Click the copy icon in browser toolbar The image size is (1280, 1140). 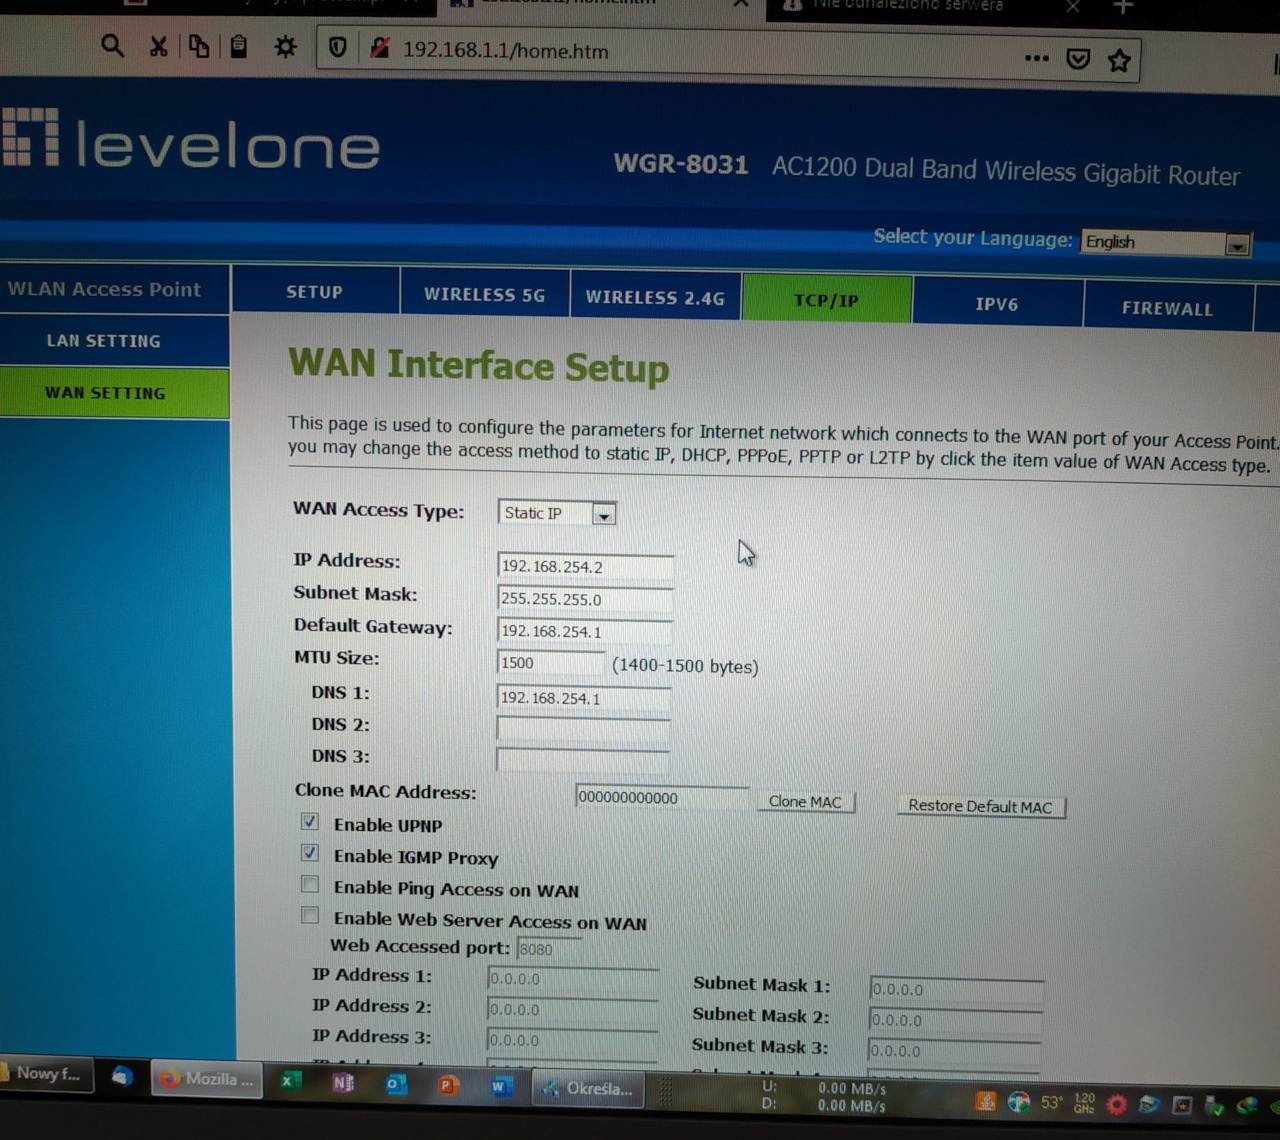tap(199, 47)
